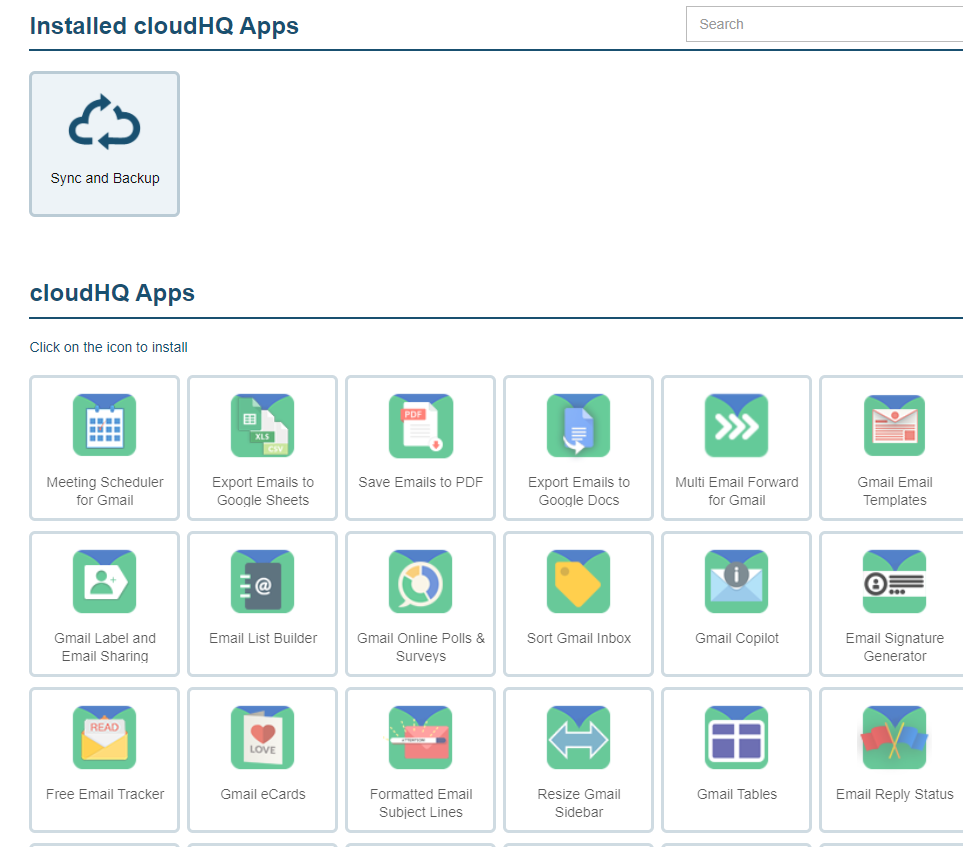Click Gmail Online Polls & Surveys chart icon

pos(421,581)
